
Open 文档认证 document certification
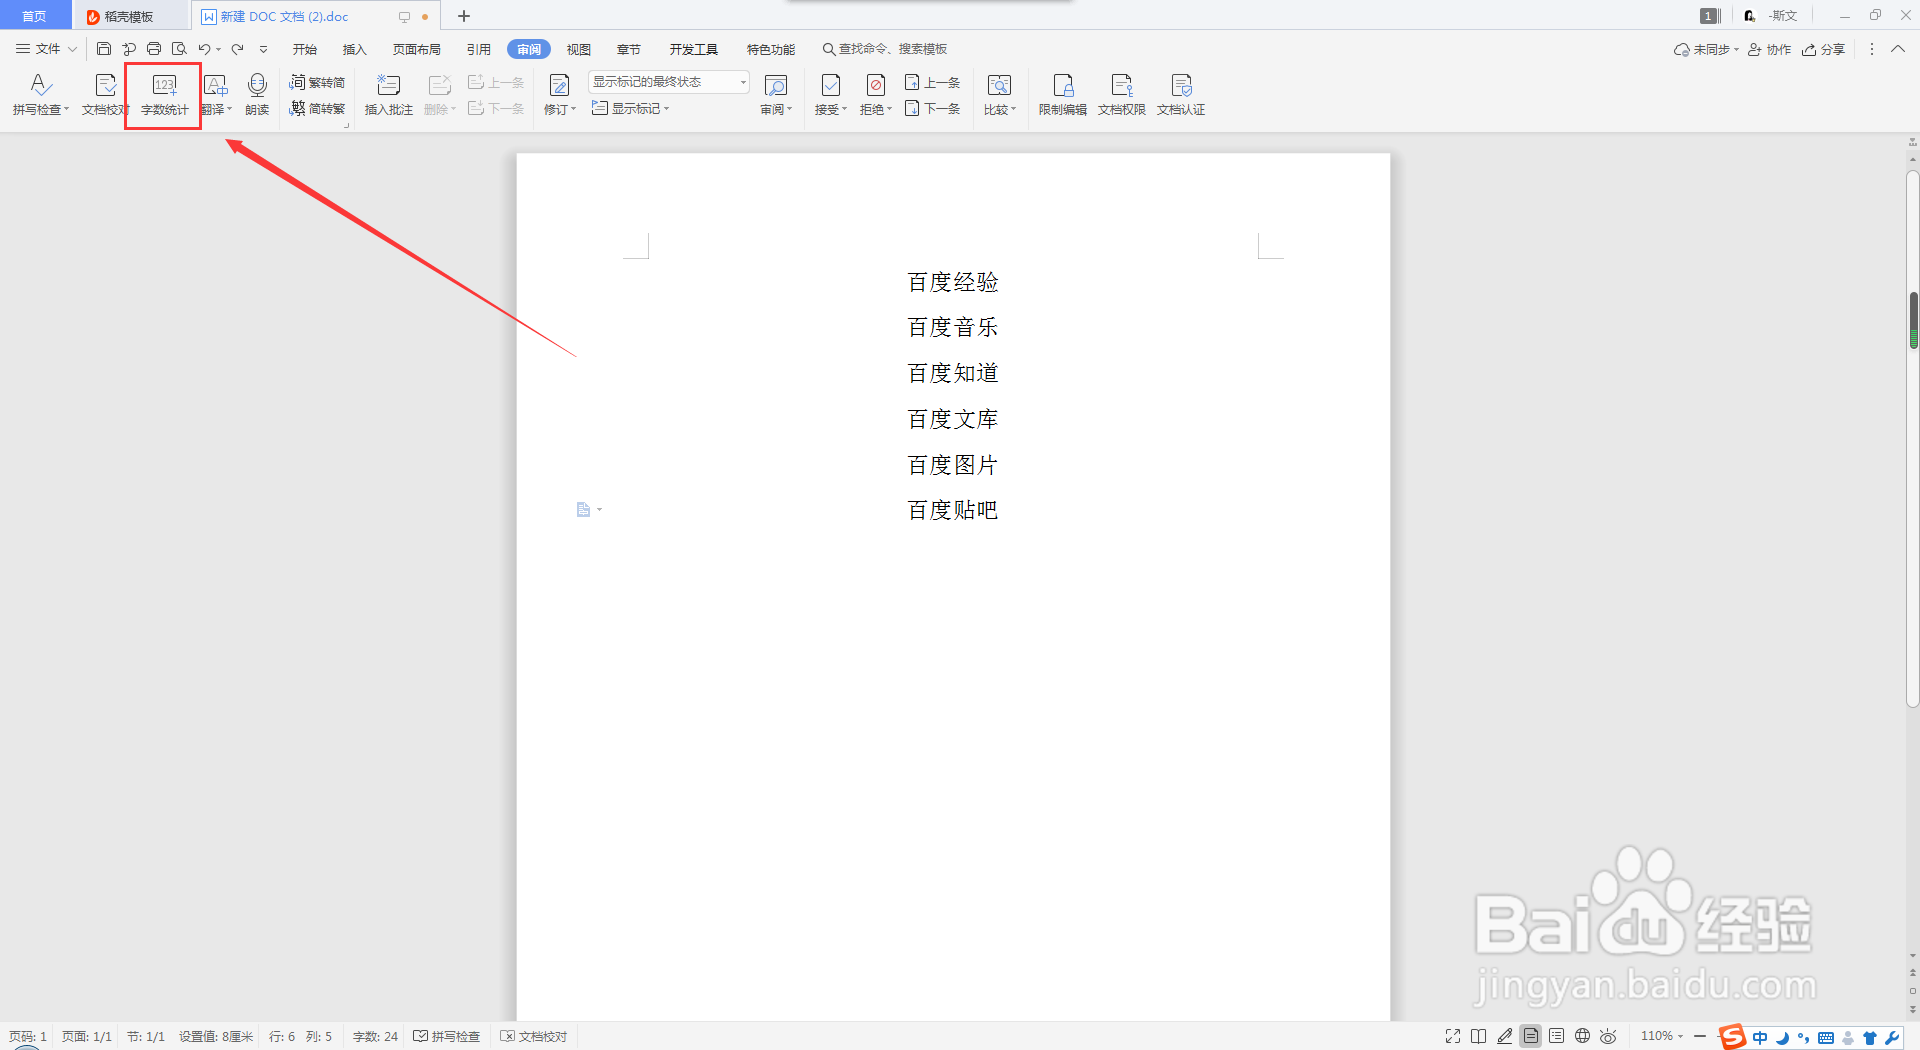(1181, 95)
